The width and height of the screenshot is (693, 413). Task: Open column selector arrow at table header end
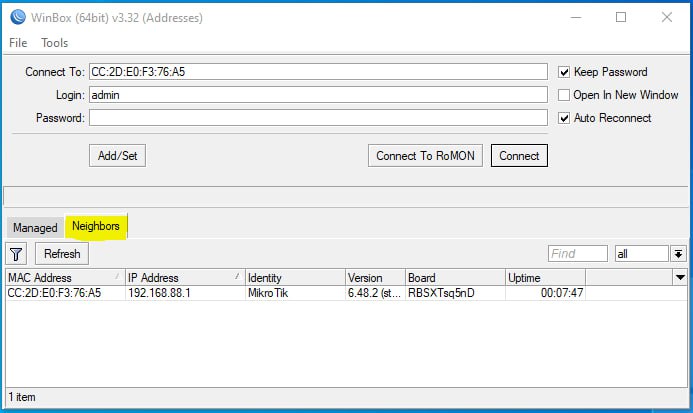pos(680,277)
